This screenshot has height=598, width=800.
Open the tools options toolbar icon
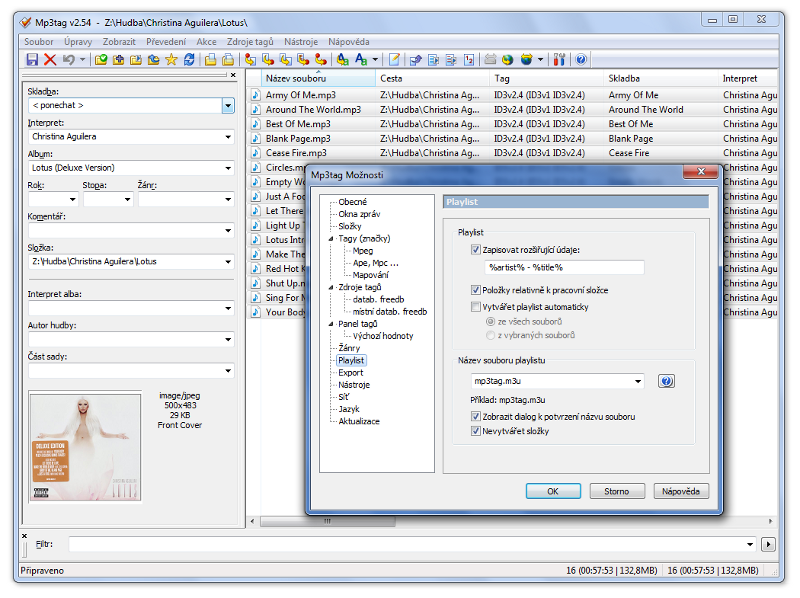(559, 60)
